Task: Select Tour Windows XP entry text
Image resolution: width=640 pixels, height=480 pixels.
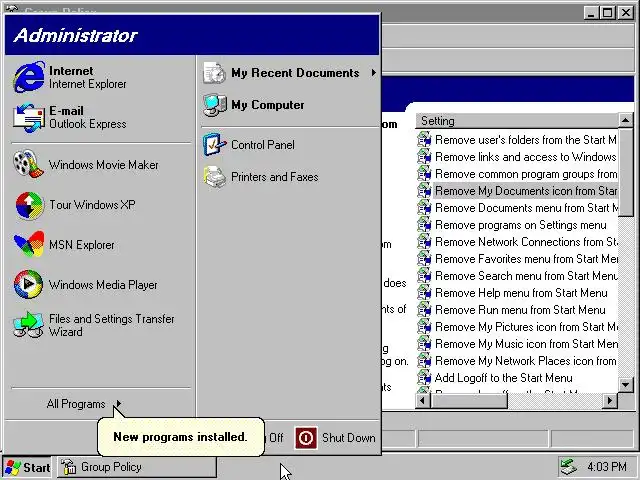Action: pos(92,204)
